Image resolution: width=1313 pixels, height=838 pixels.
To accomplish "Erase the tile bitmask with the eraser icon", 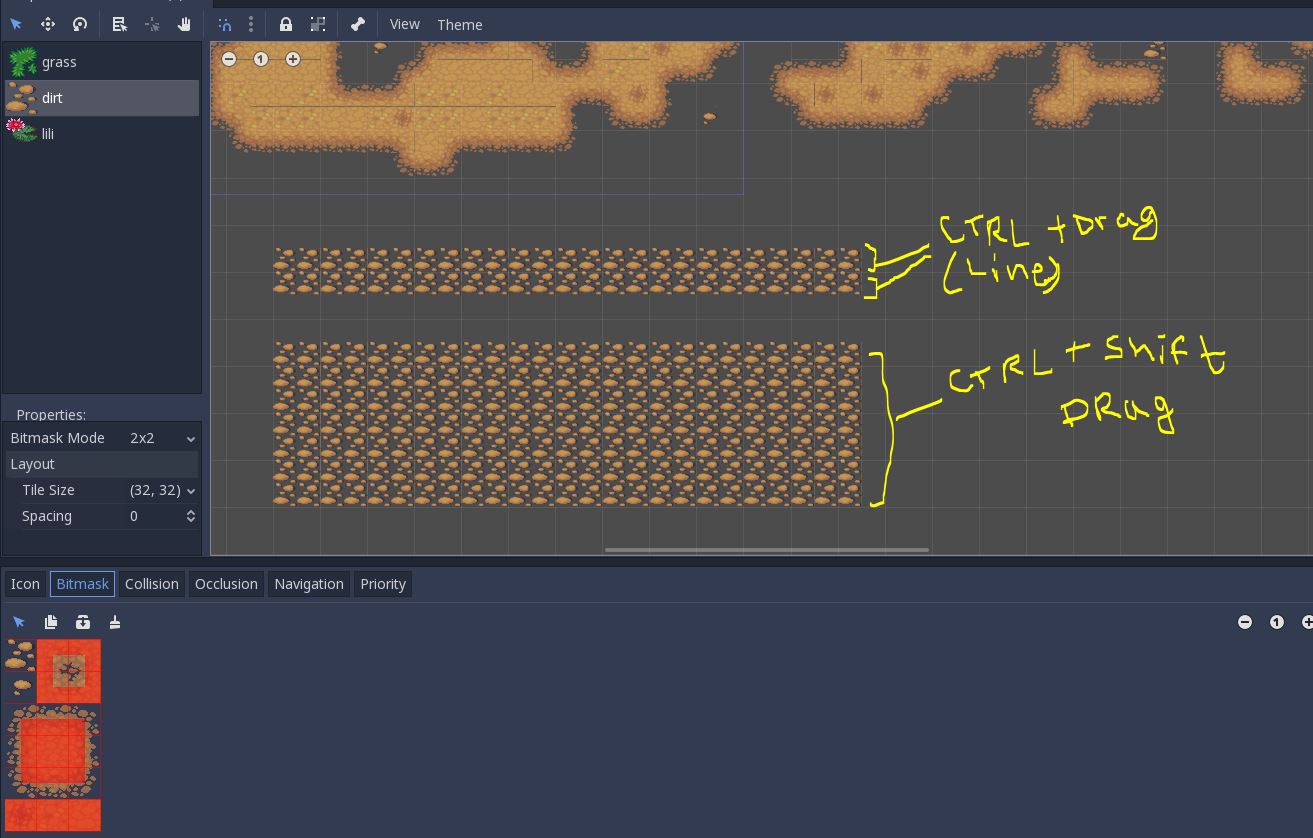I will pyautogui.click(x=114, y=621).
